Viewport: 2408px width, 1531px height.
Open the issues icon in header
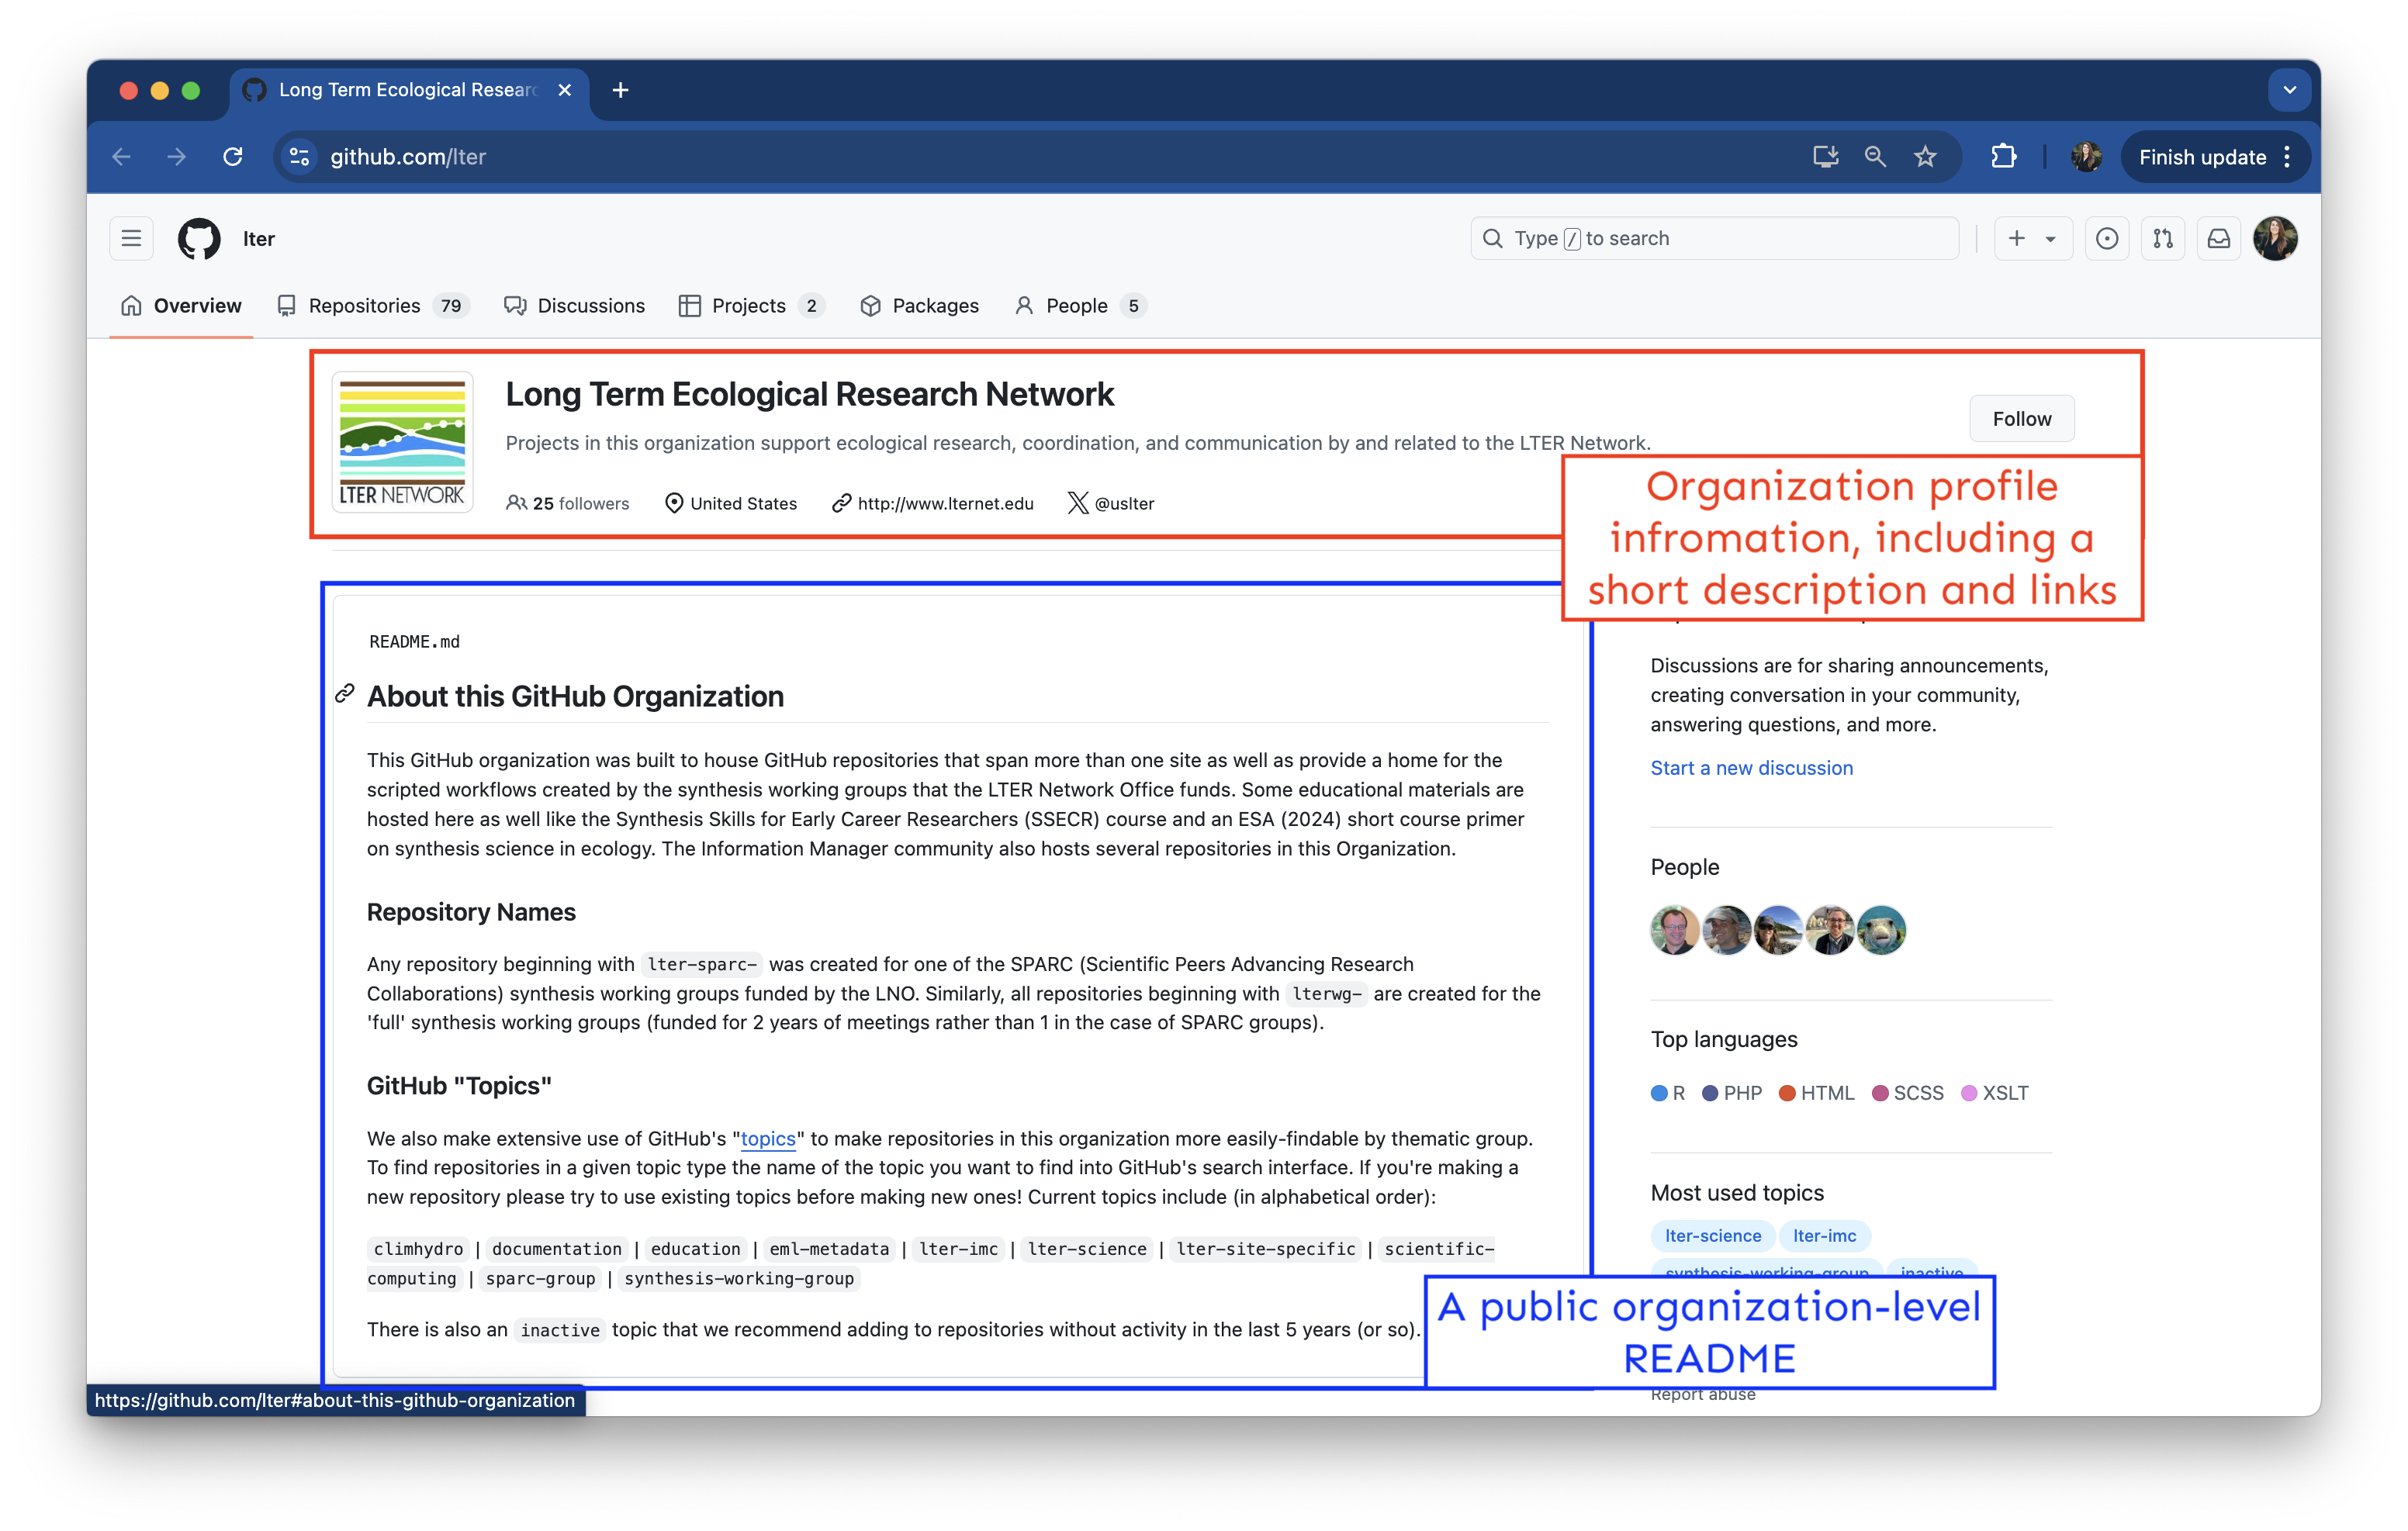point(2106,238)
